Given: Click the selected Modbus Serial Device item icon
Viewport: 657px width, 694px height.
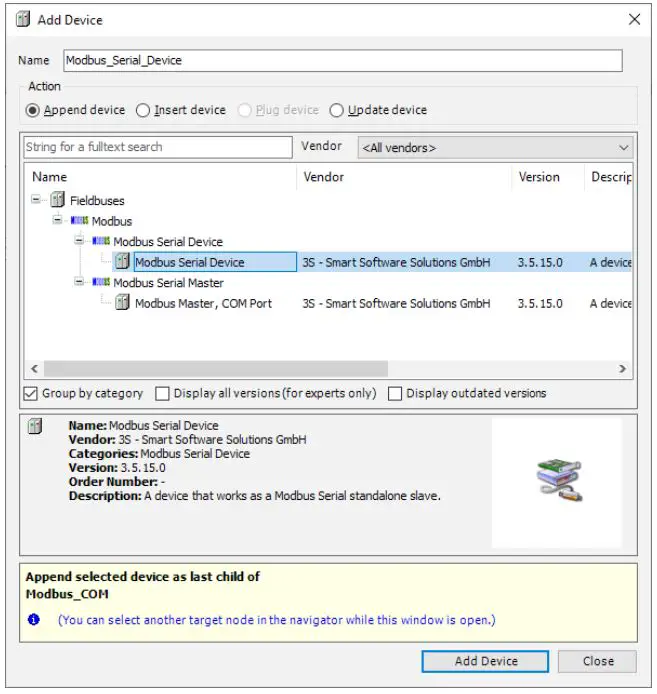Looking at the screenshot, I should pos(122,262).
